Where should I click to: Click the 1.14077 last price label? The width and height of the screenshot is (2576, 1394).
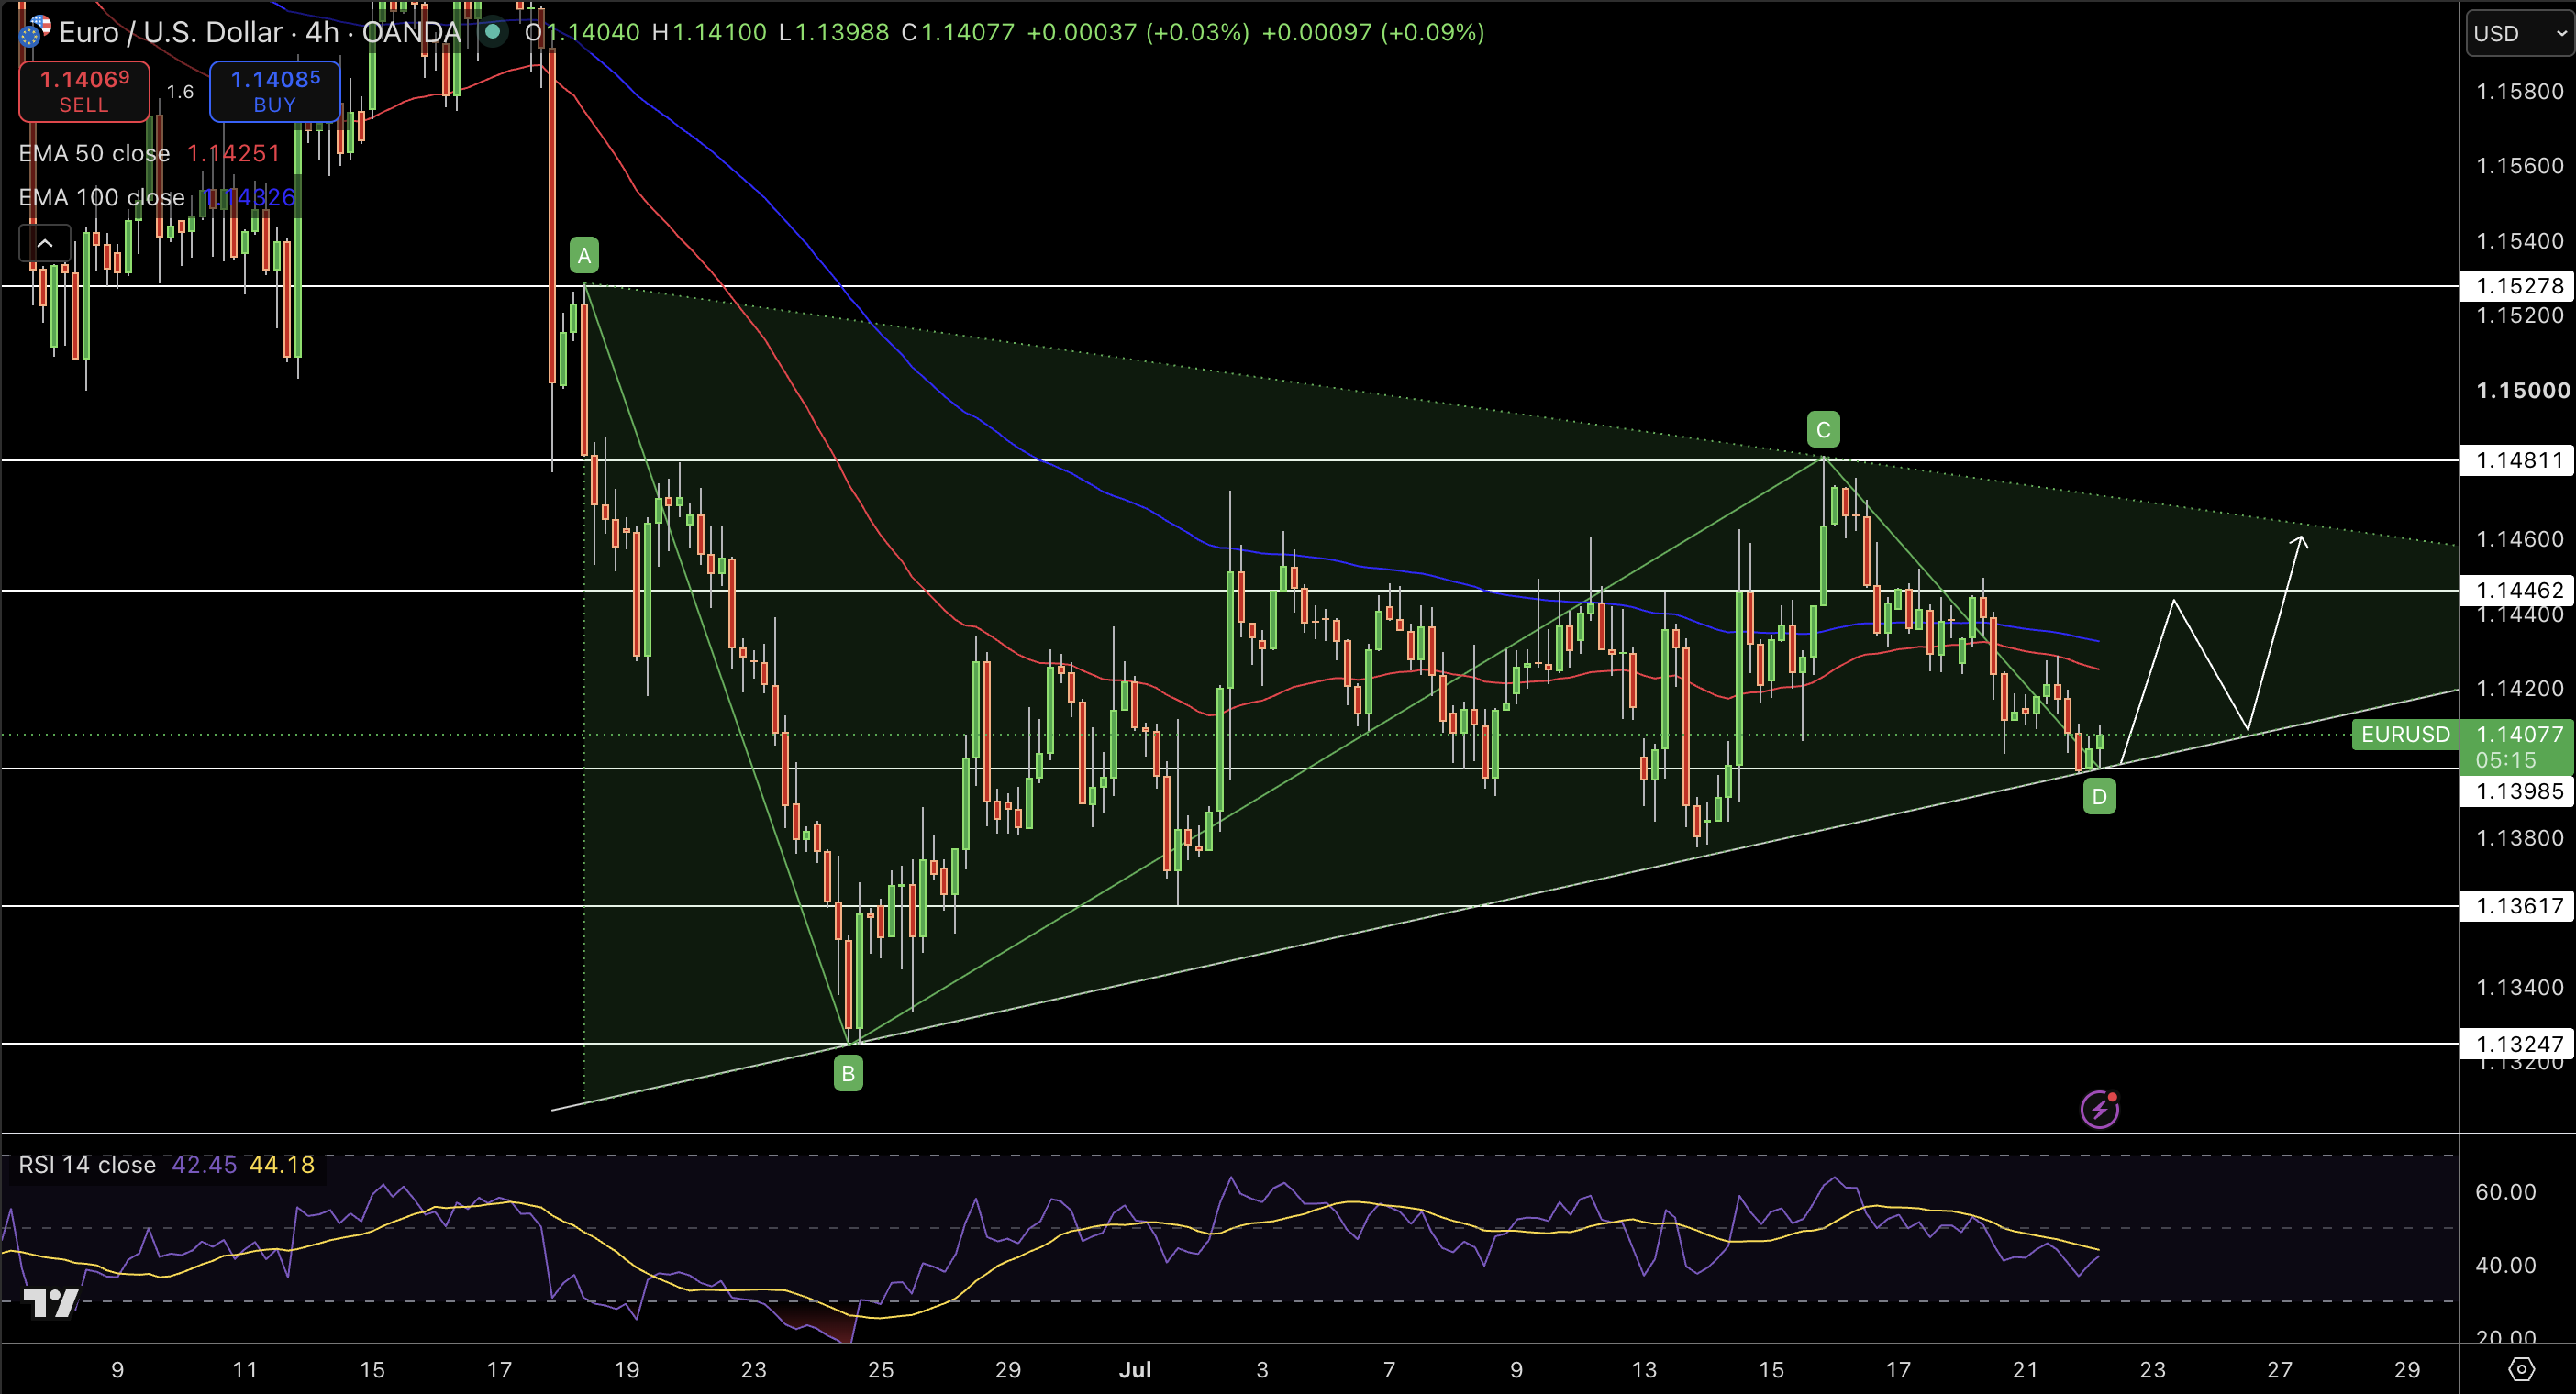click(x=2520, y=734)
